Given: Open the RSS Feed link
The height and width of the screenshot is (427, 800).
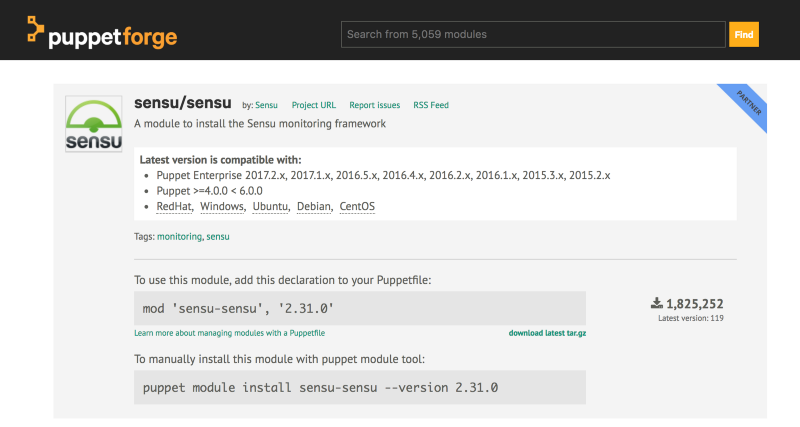Looking at the screenshot, I should pyautogui.click(x=431, y=105).
